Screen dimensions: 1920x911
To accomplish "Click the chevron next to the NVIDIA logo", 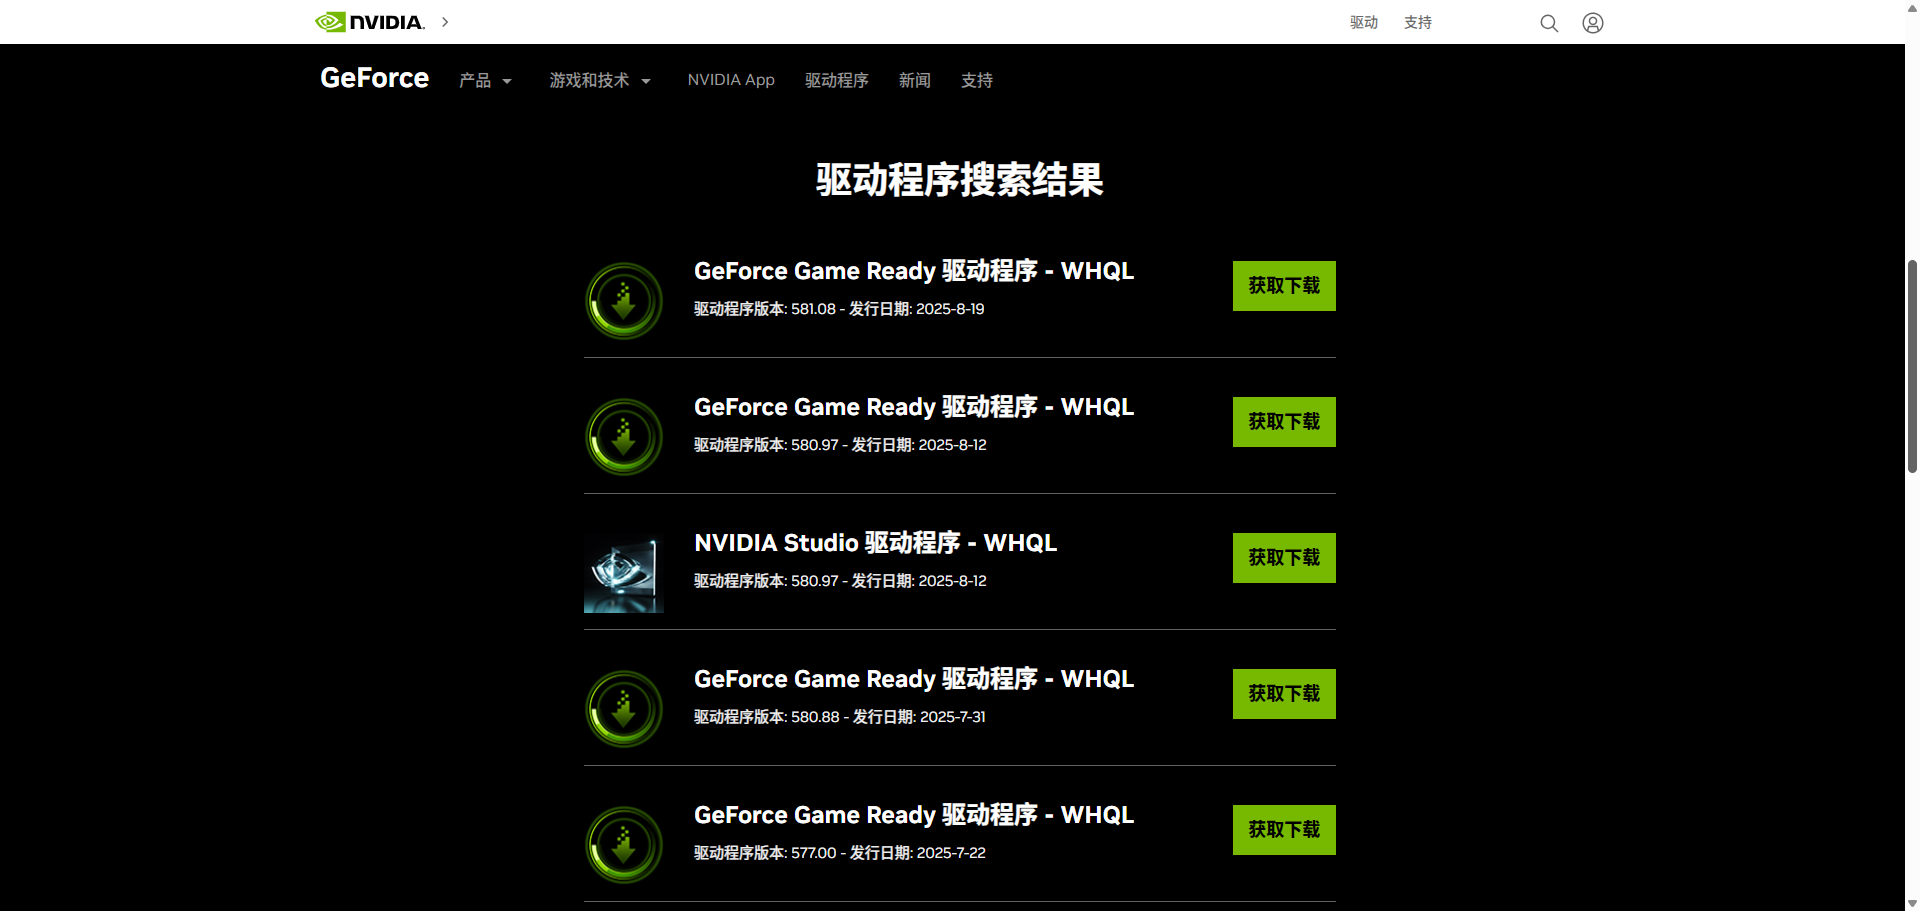I will tap(445, 22).
